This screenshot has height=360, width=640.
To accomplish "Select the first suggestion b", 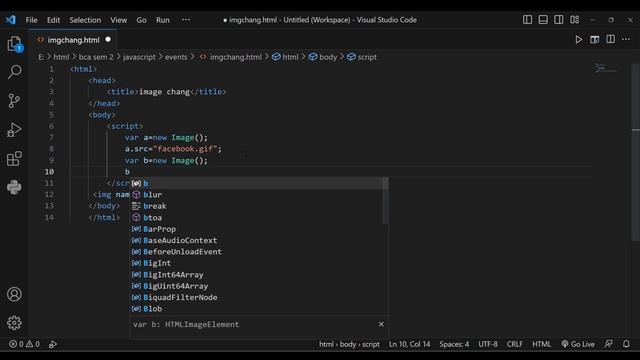I will [259, 183].
